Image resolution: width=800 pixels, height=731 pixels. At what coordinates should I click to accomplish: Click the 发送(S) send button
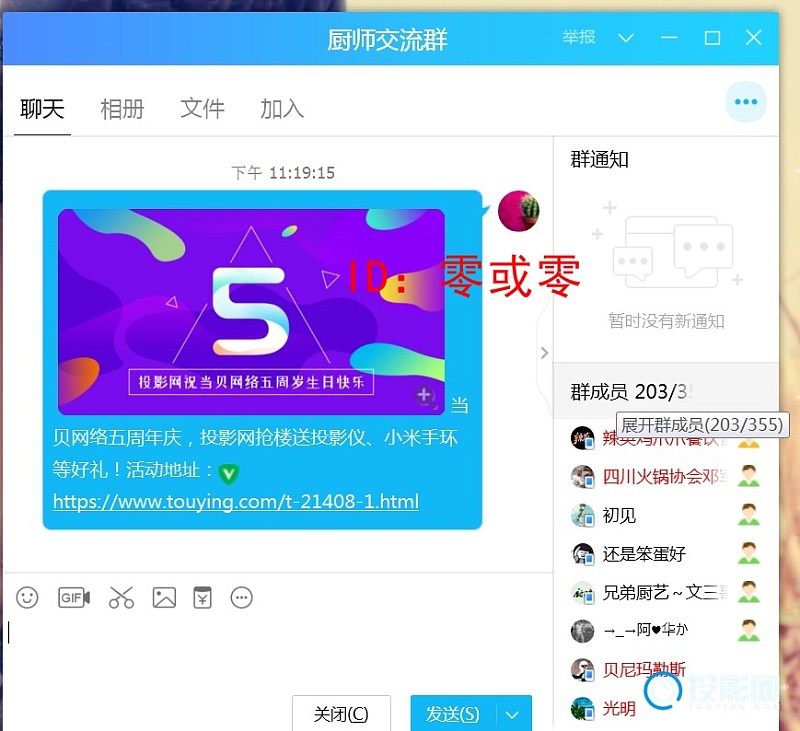[454, 714]
